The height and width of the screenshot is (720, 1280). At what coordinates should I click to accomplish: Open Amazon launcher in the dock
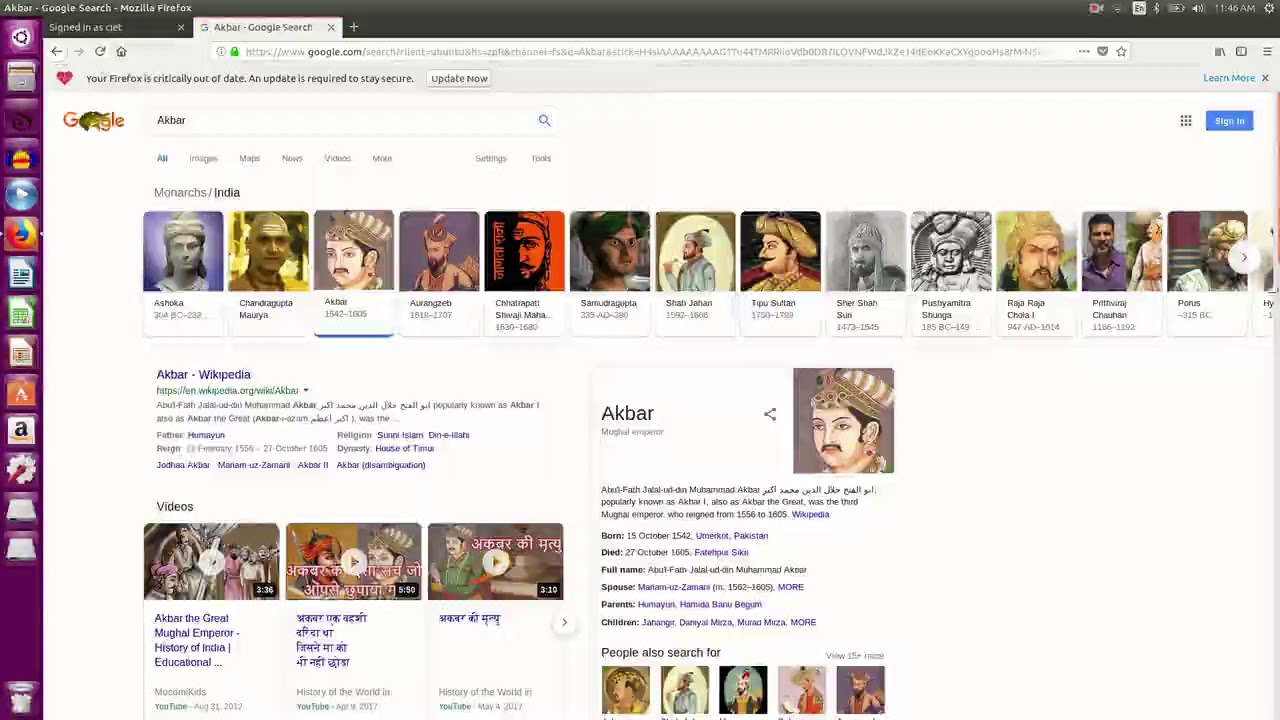21,430
